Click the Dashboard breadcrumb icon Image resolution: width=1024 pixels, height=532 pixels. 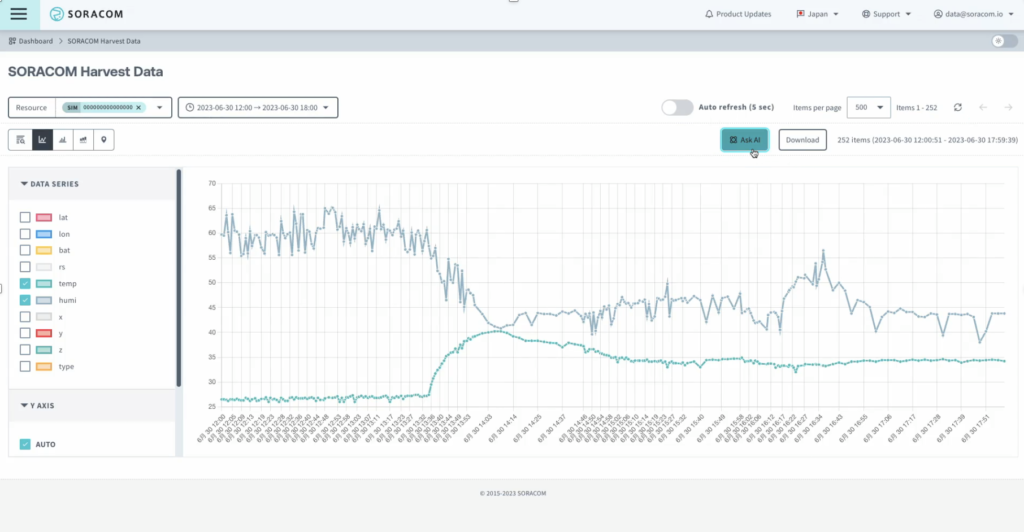click(x=12, y=41)
